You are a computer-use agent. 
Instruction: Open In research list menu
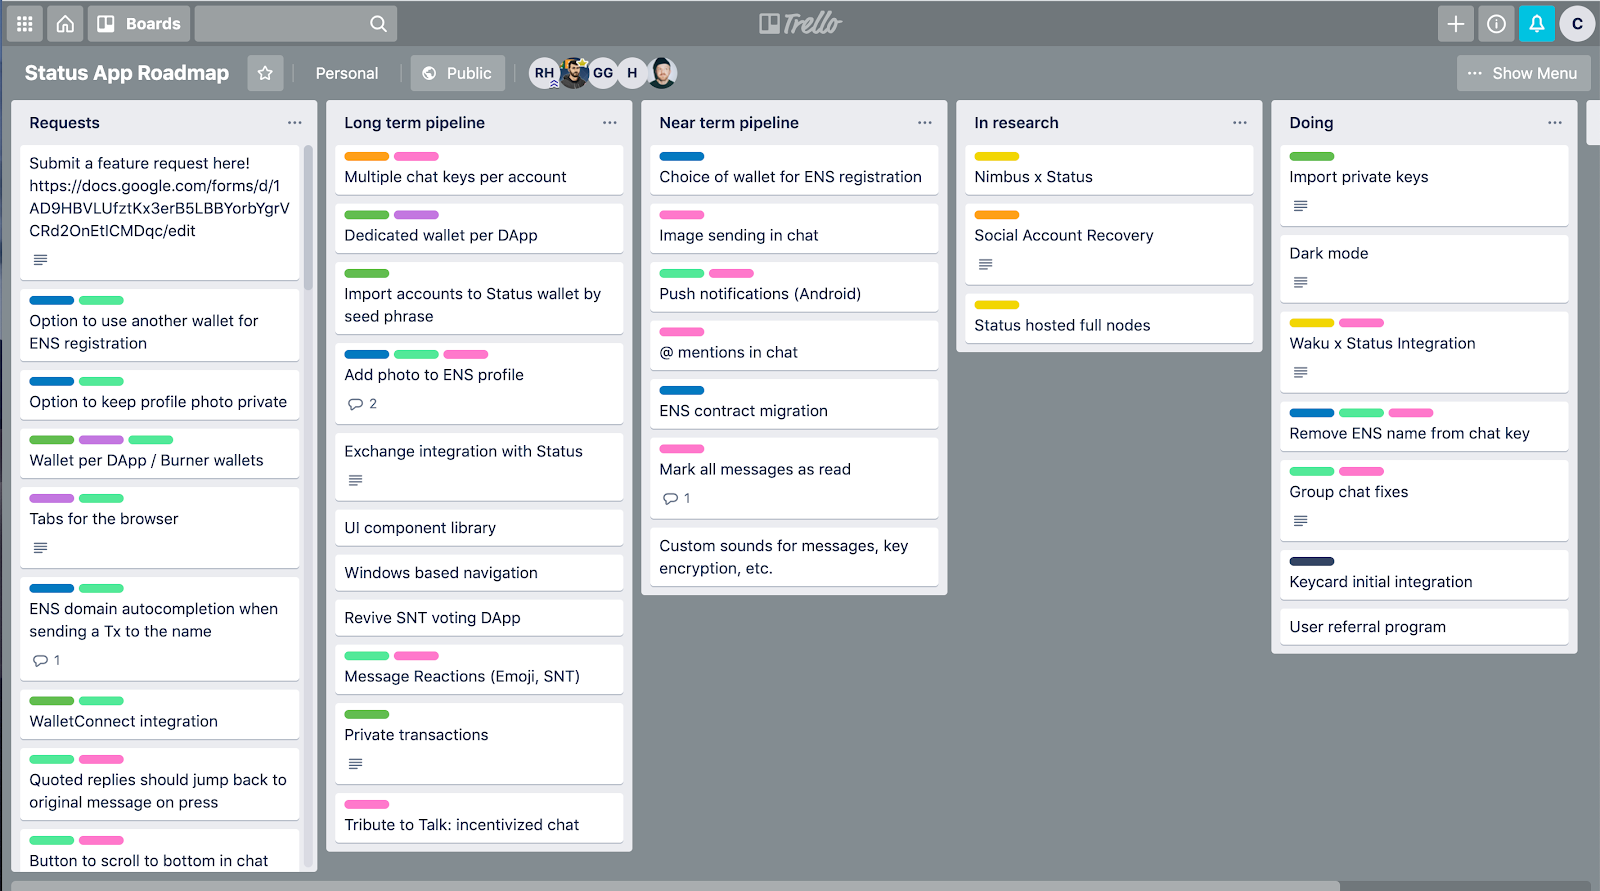pos(1239,122)
